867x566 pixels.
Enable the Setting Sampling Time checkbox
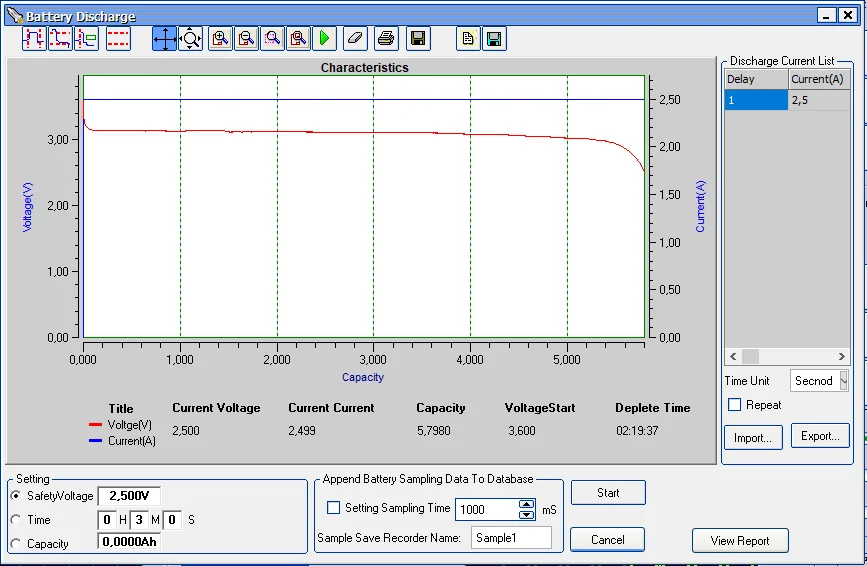(333, 507)
